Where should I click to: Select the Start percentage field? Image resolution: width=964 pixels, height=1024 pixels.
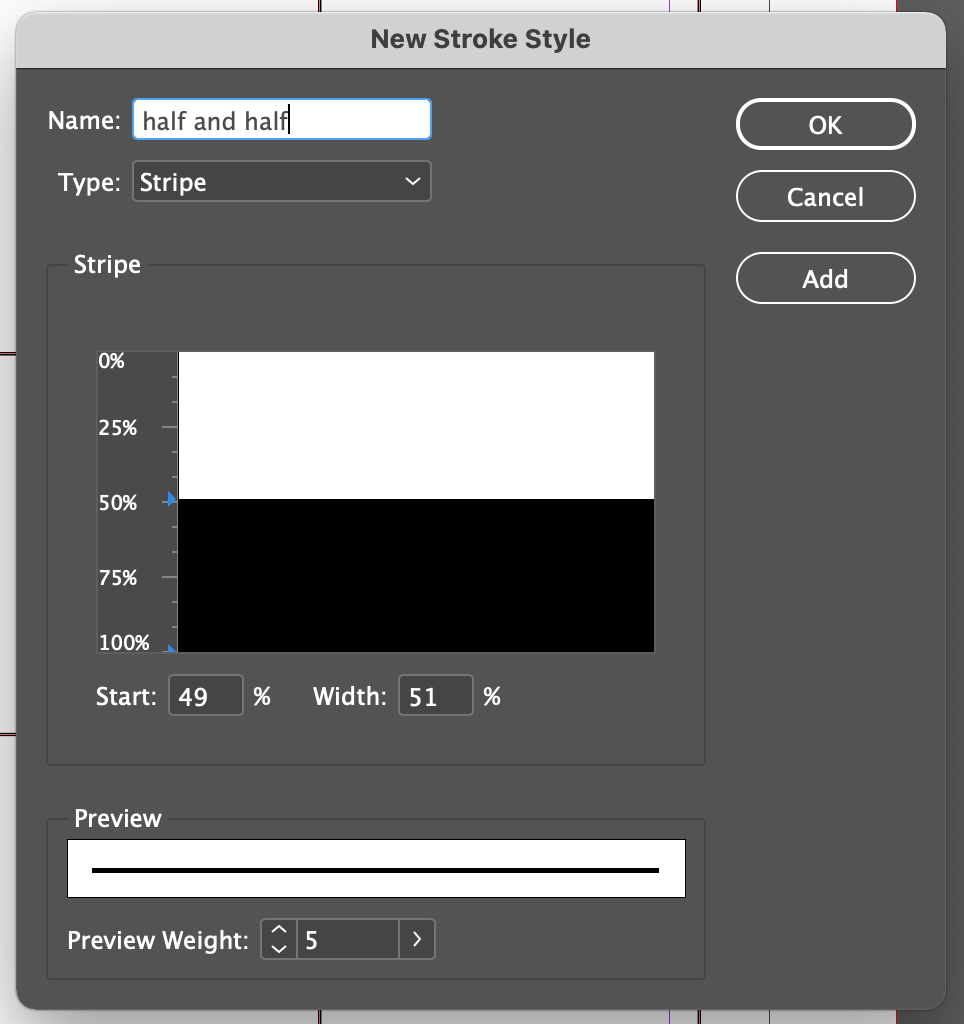point(205,695)
